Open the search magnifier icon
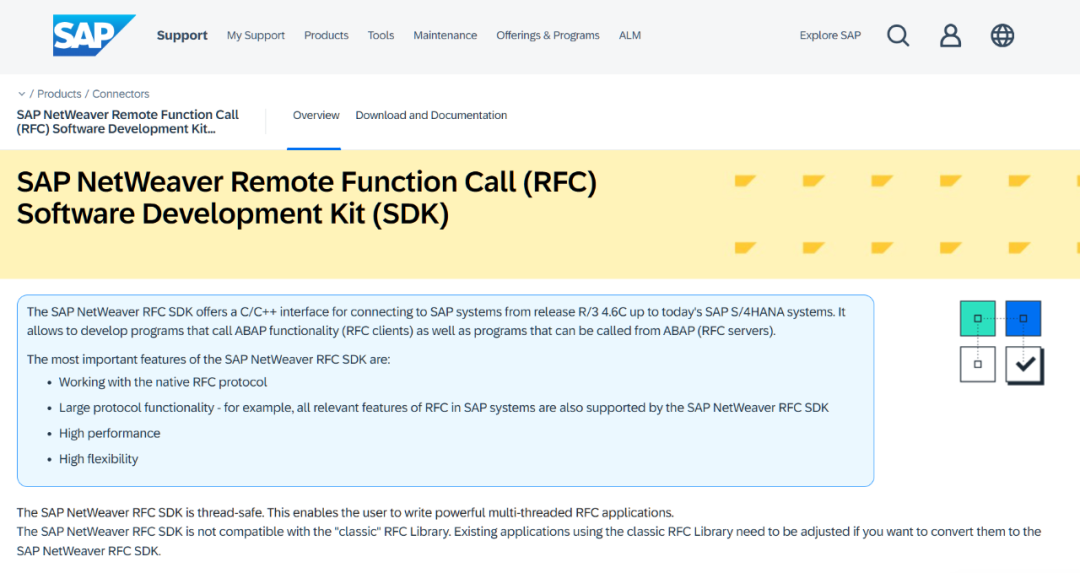 coord(897,35)
